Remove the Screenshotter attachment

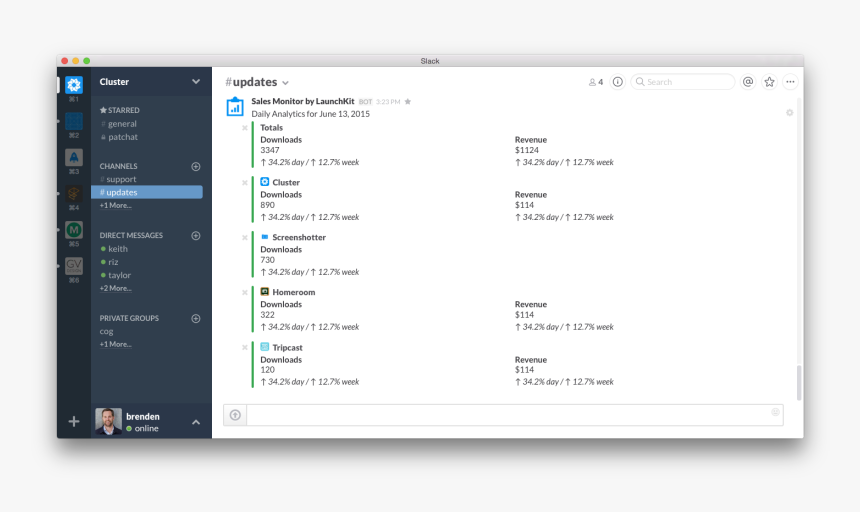245,237
